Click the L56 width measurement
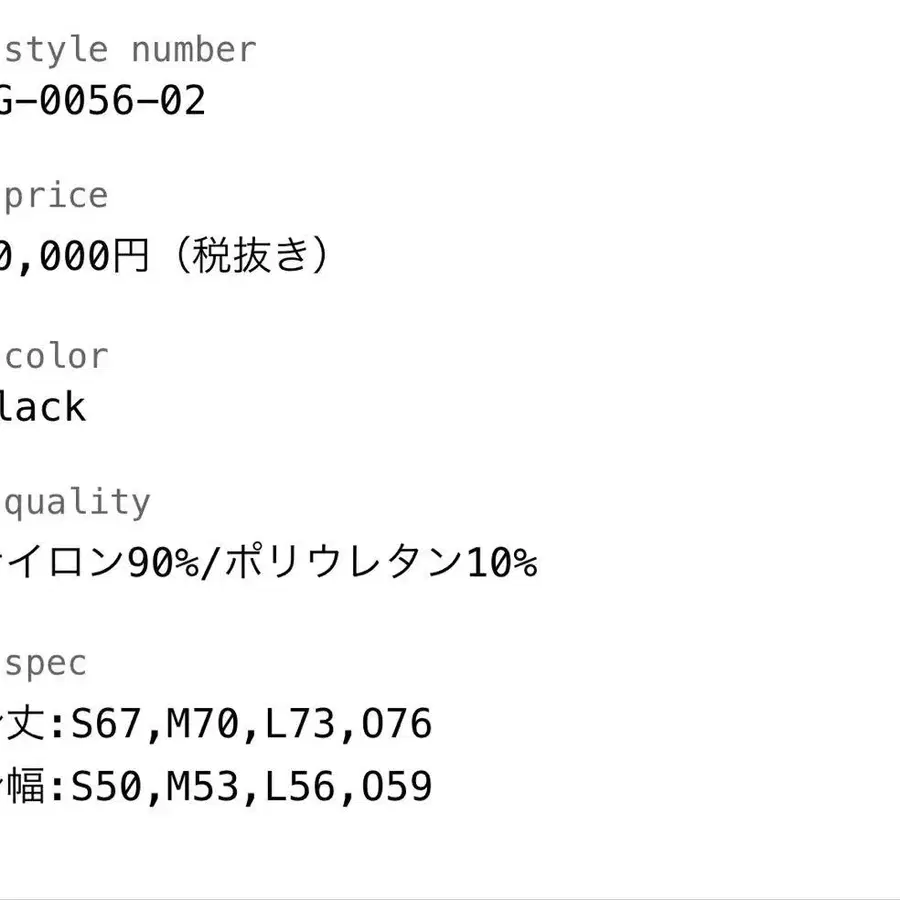900x900 pixels. pyautogui.click(x=300, y=786)
